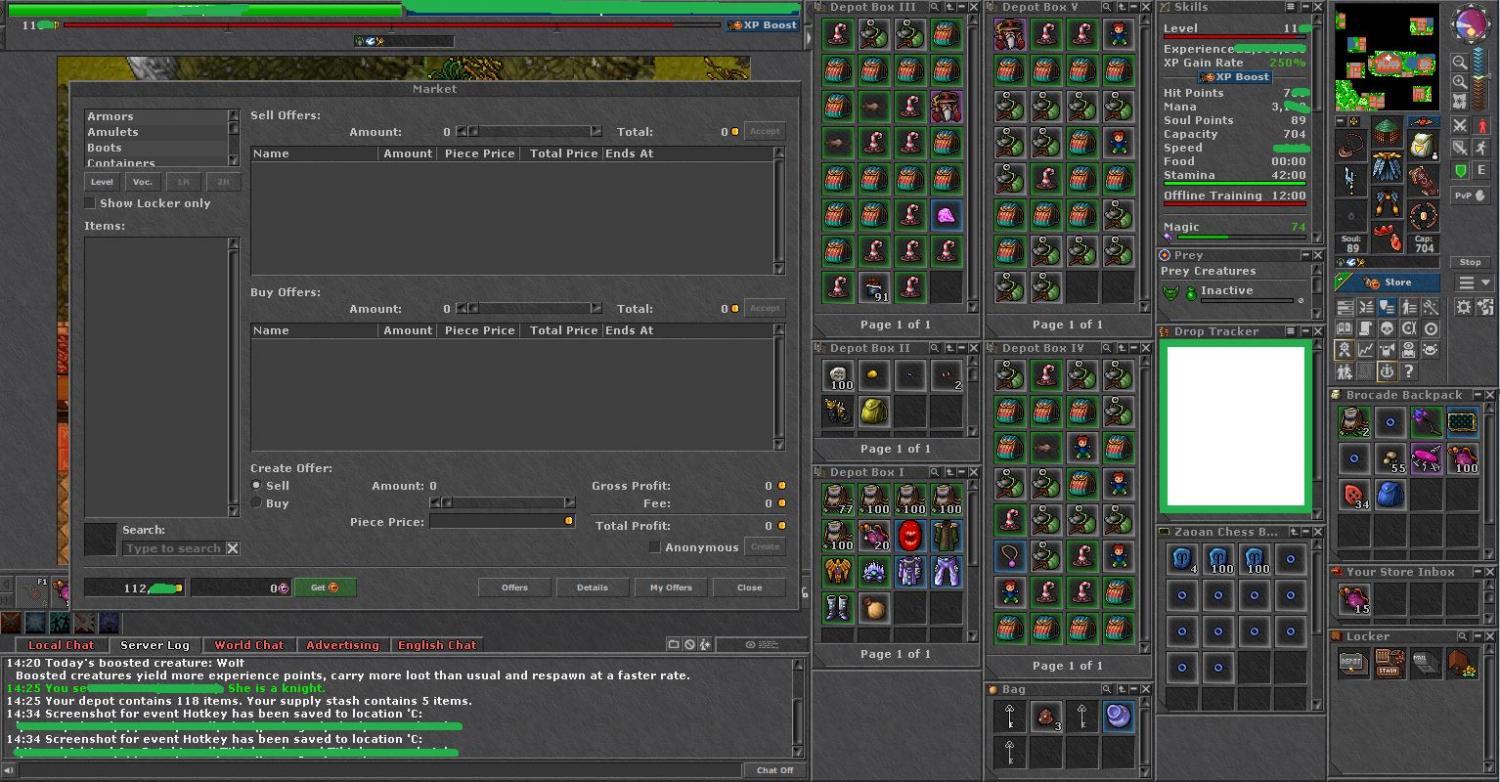
Task: Click the blue backpack in Brocade Backpack
Action: click(1390, 494)
